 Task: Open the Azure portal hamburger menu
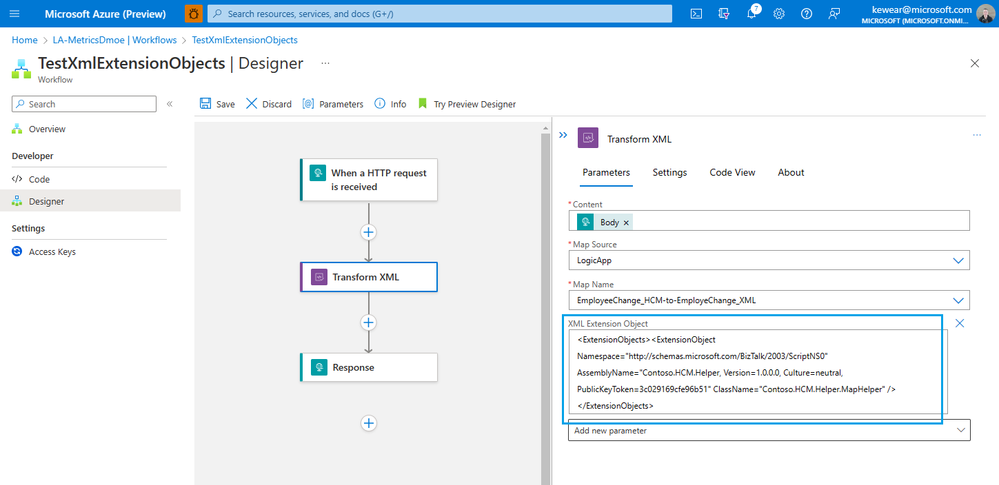[x=15, y=13]
